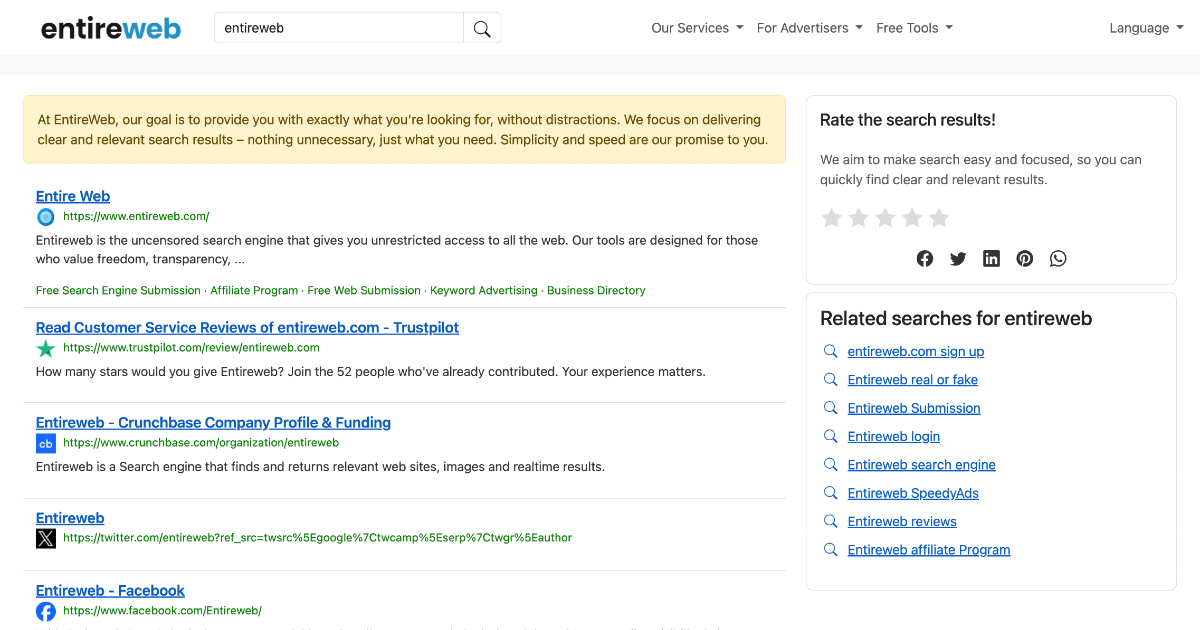This screenshot has height=630, width=1200.
Task: Share results via the LinkedIn icon
Action: coord(991,258)
